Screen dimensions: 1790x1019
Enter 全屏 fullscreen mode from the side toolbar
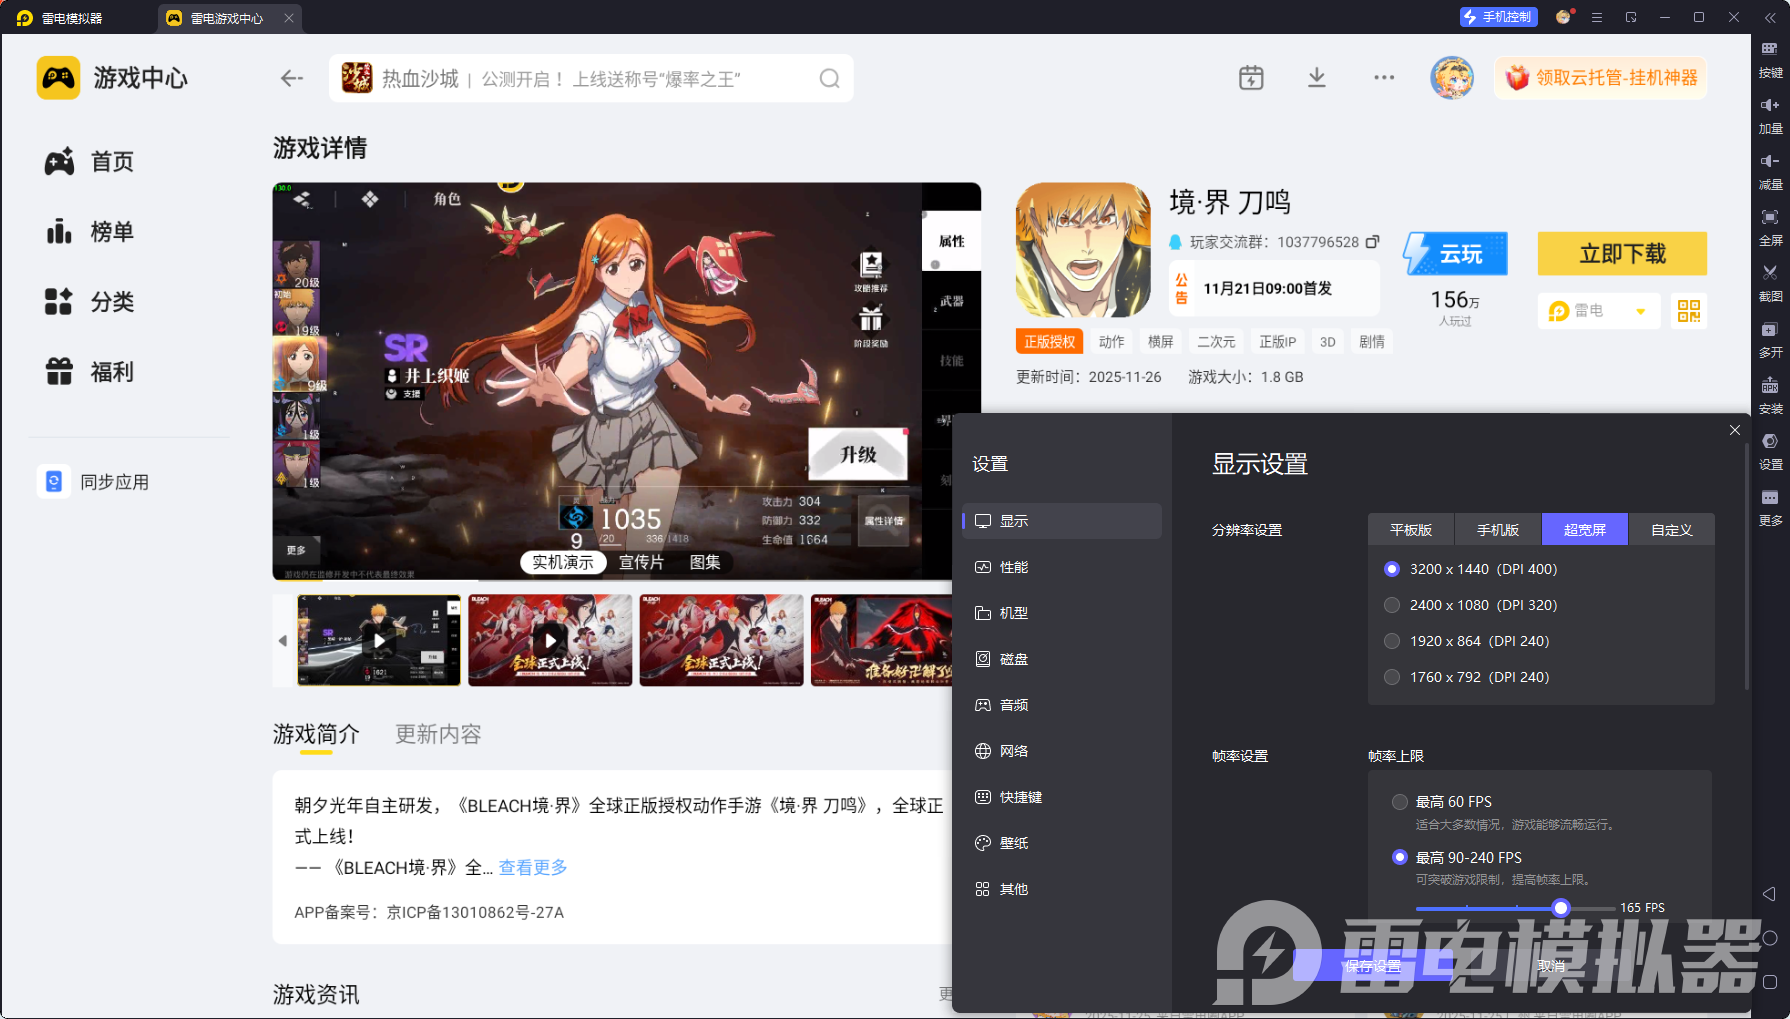point(1770,226)
